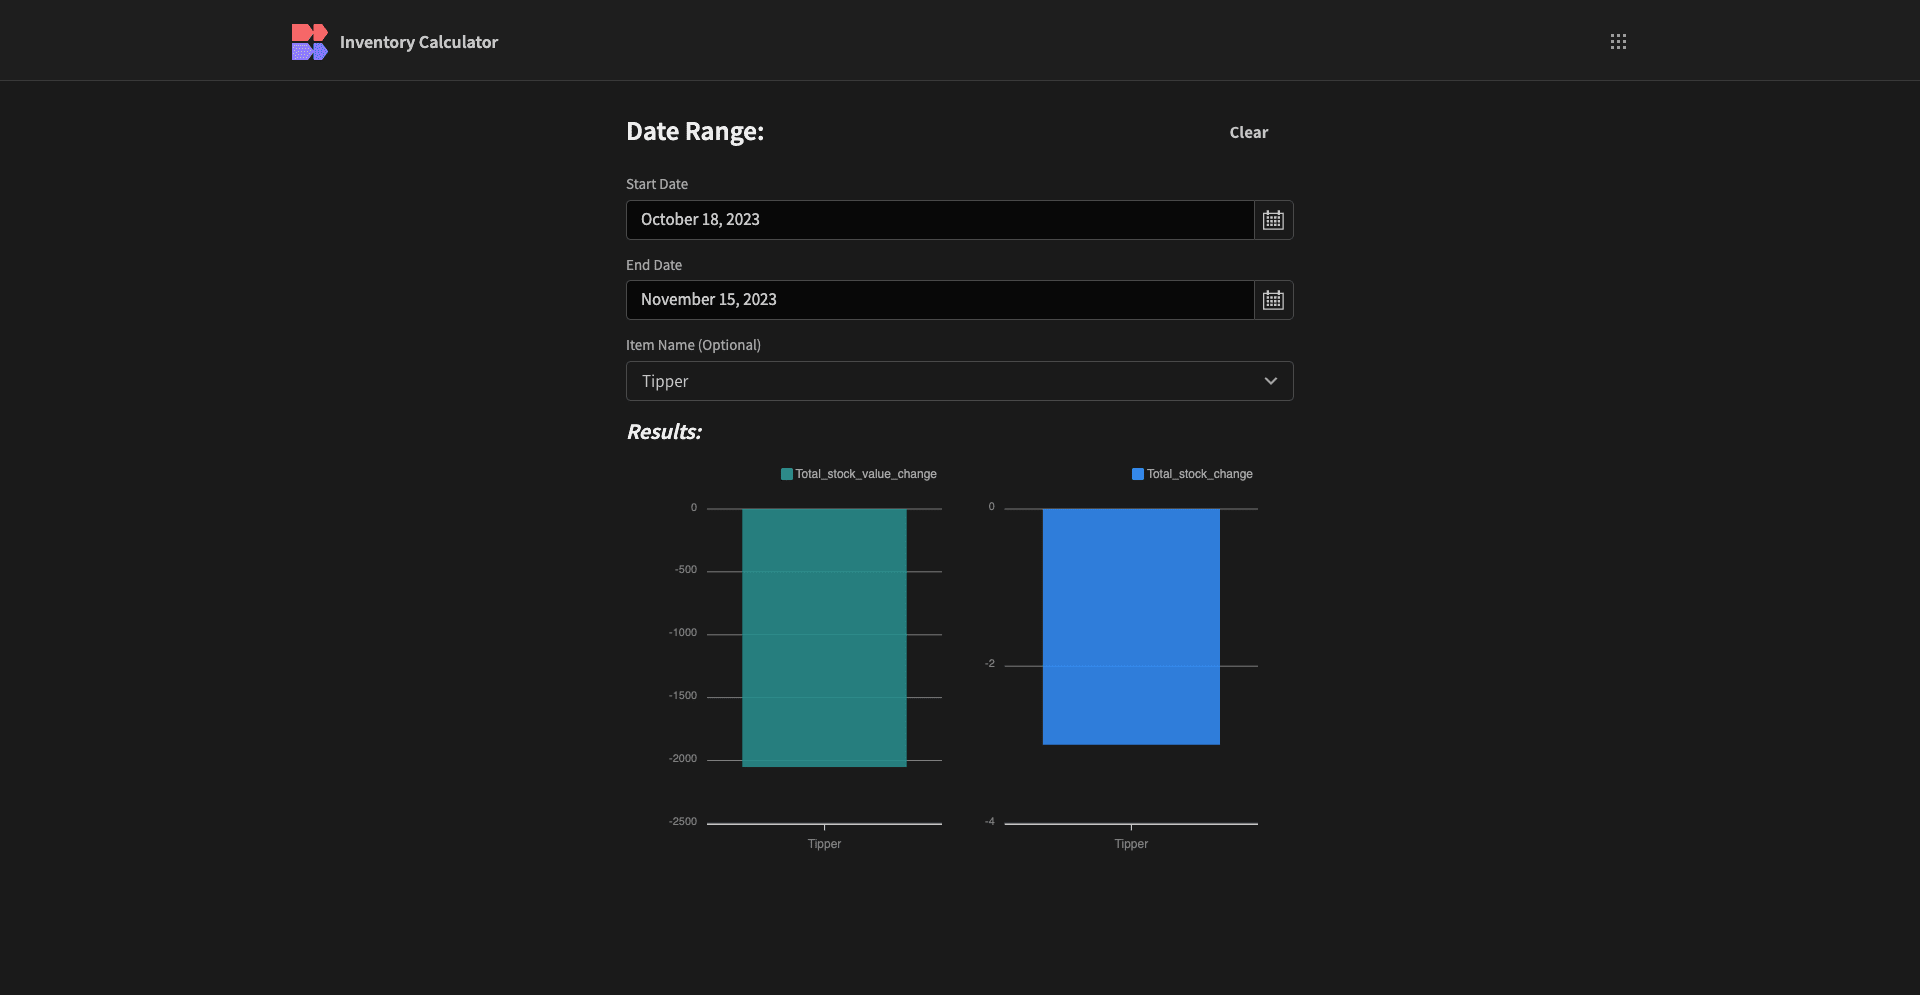Click the Inventory Calculator title link
1920x995 pixels.
[x=419, y=42]
